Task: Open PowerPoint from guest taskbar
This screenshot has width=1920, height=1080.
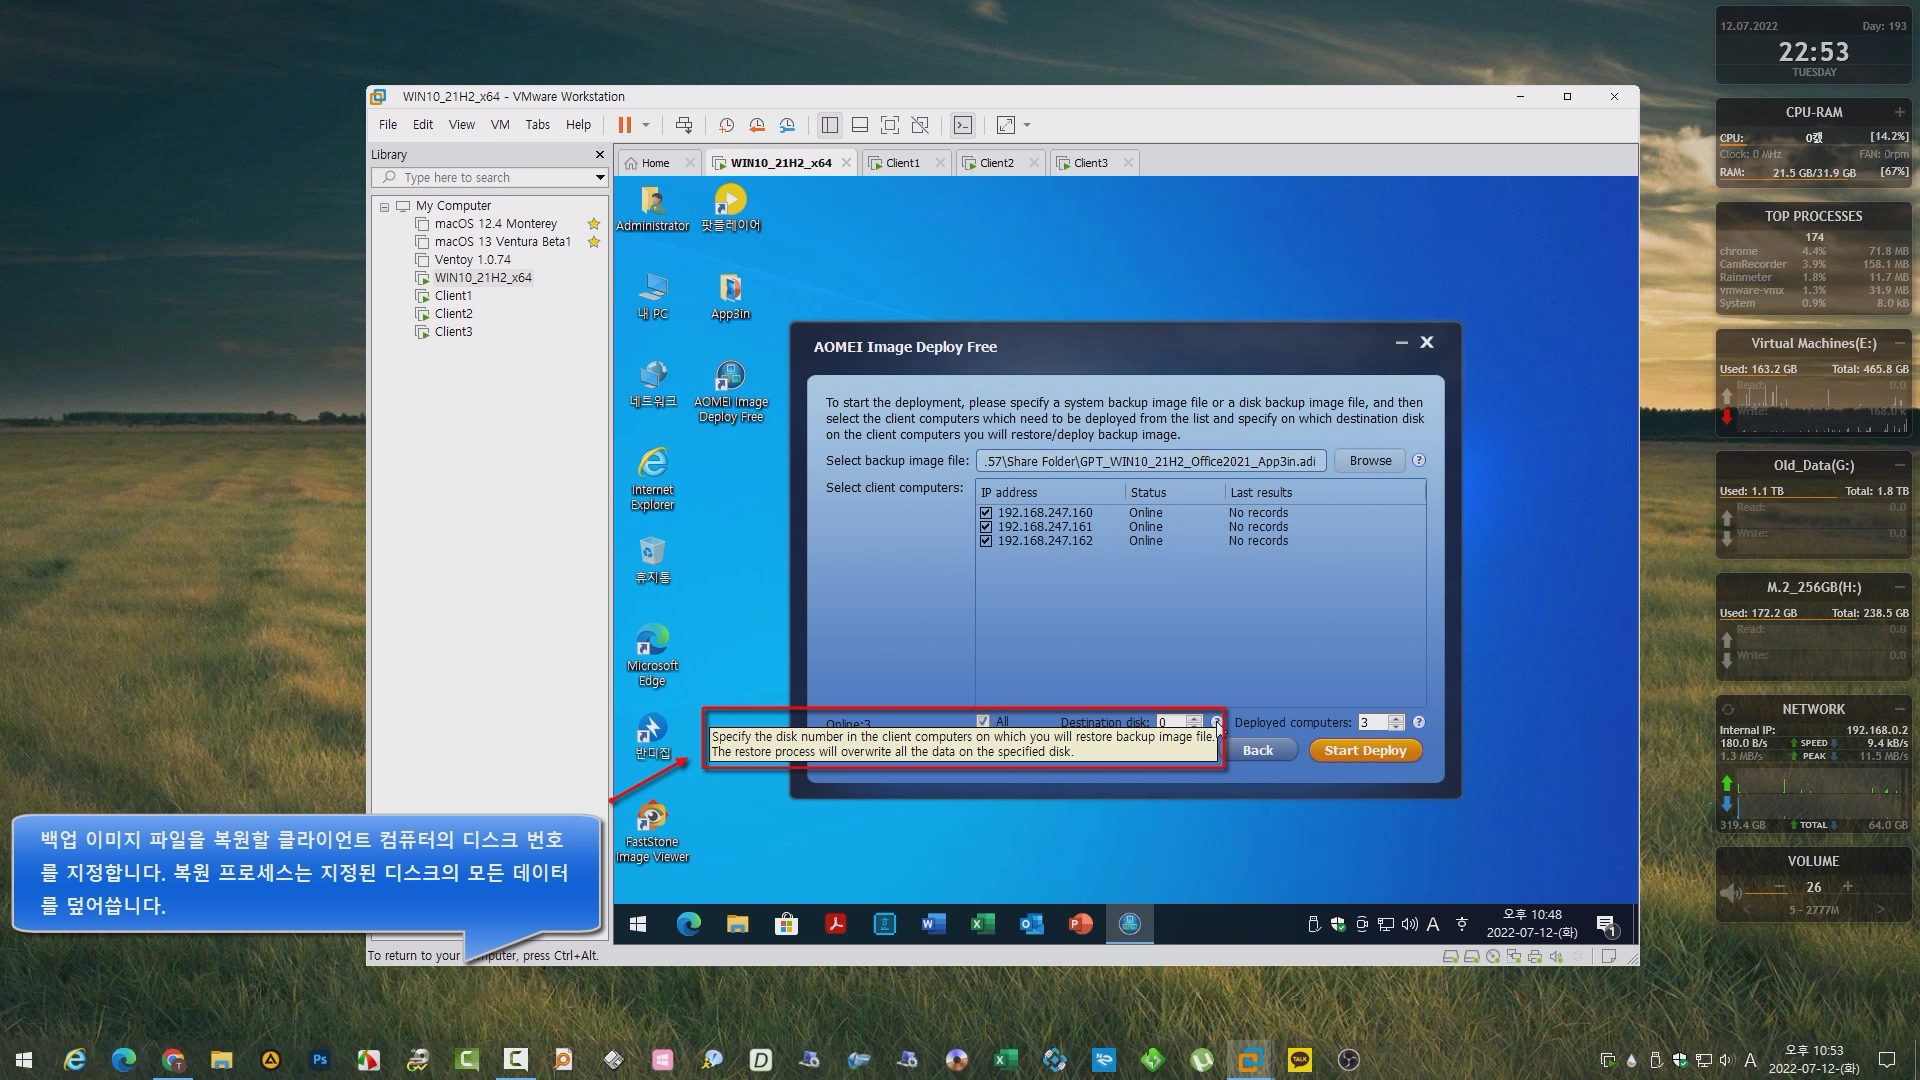Action: click(x=1080, y=925)
